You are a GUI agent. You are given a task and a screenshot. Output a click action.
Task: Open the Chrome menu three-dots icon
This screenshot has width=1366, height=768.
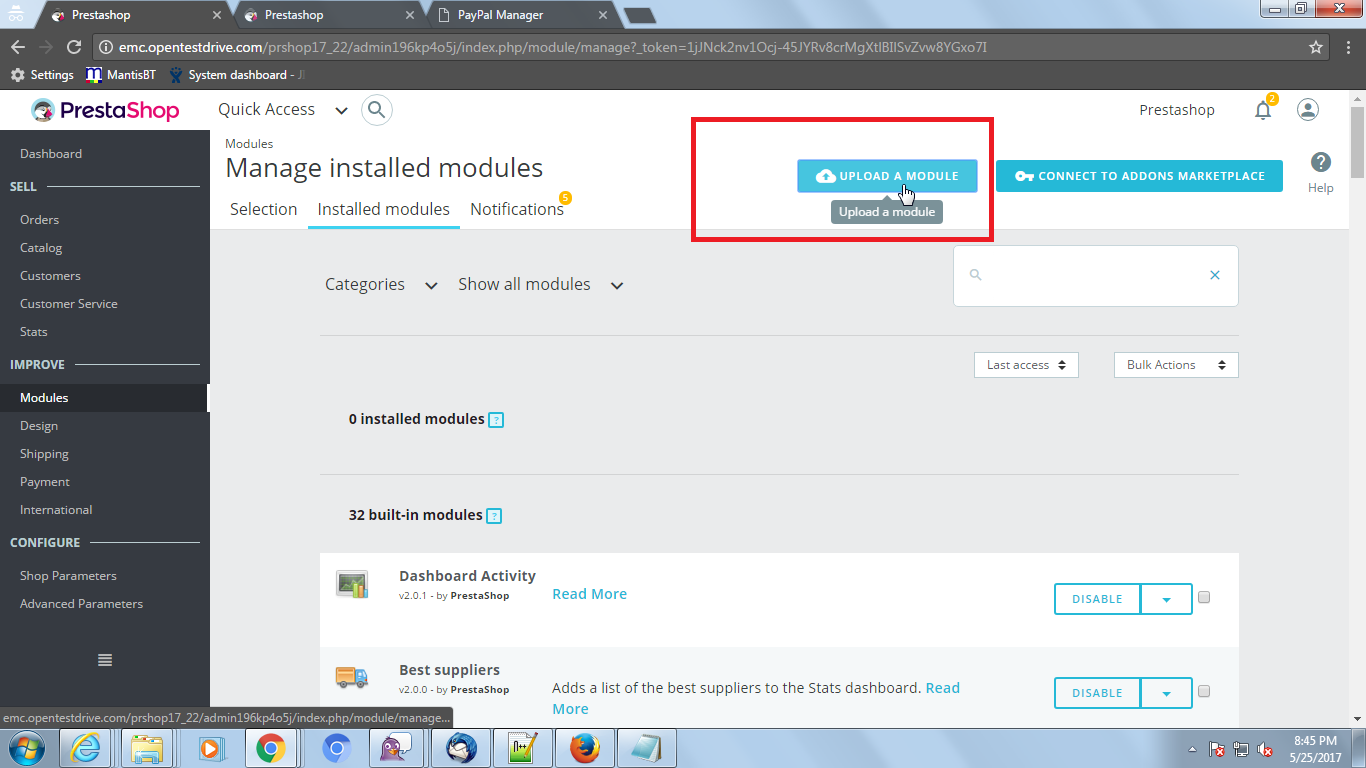coord(1349,47)
